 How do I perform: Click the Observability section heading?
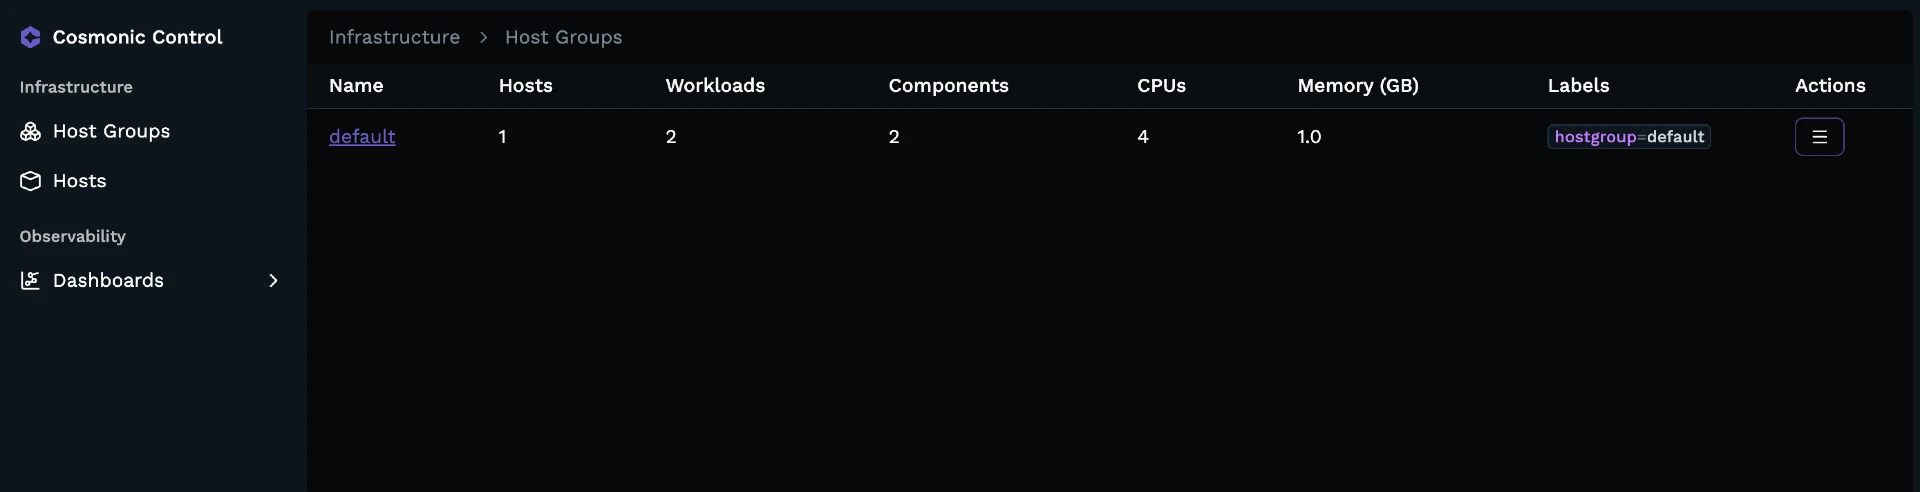click(72, 236)
